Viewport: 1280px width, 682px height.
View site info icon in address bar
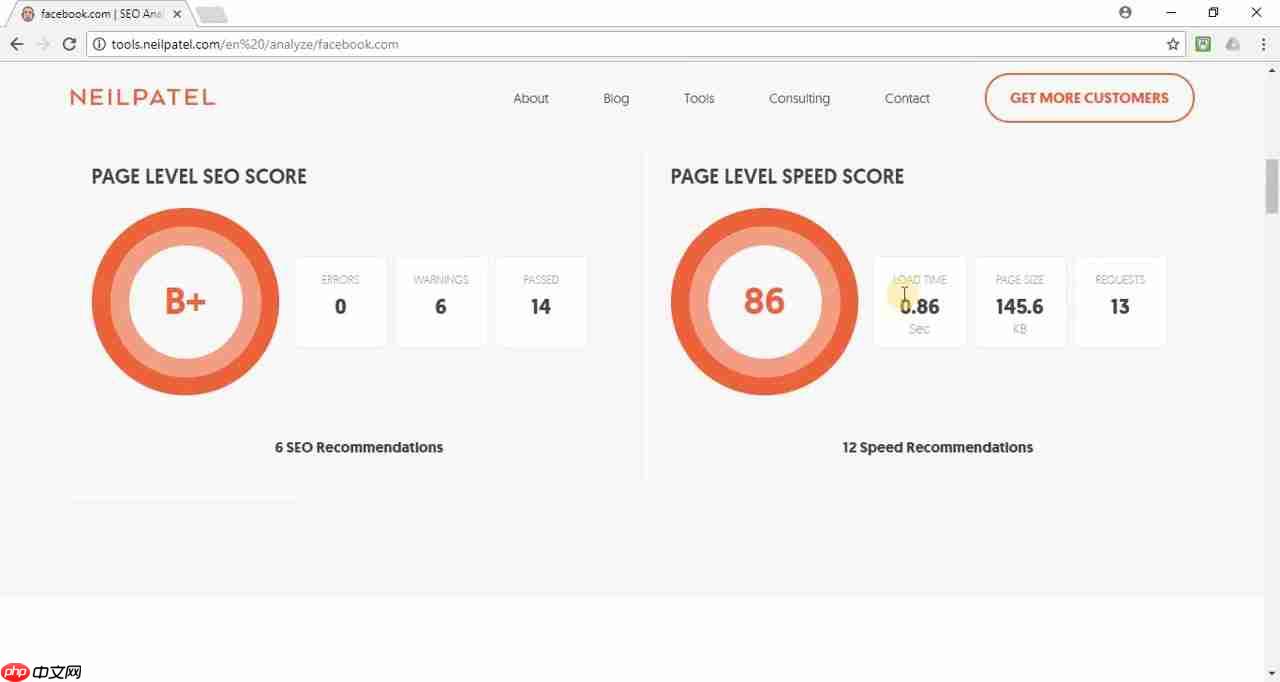[x=98, y=44]
